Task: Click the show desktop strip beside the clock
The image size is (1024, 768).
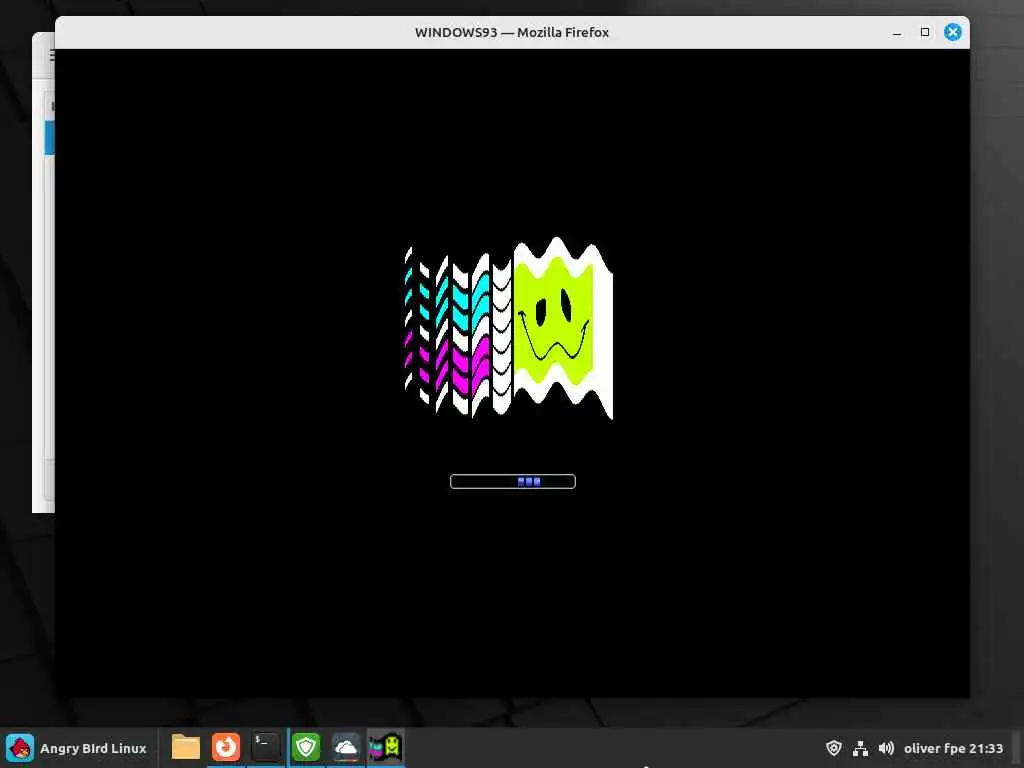Action: pyautogui.click(x=1018, y=748)
